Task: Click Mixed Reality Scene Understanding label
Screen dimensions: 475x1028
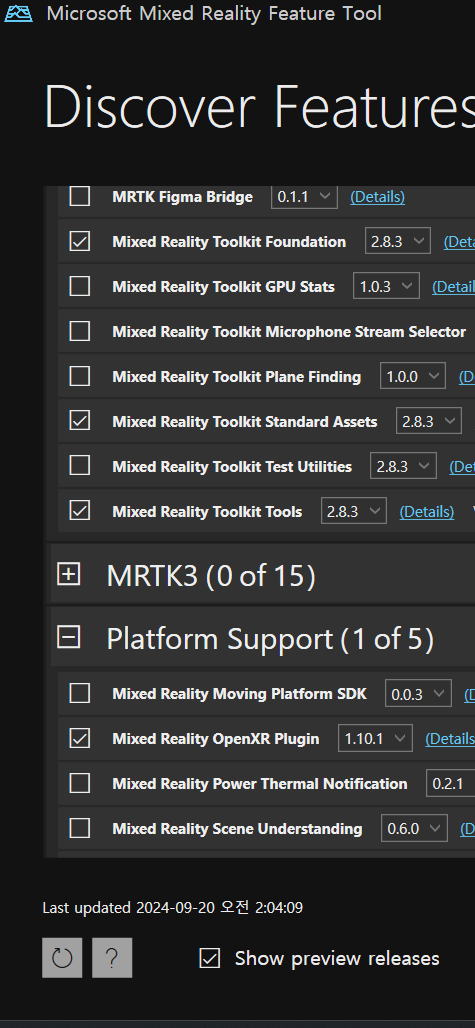Action: point(237,828)
